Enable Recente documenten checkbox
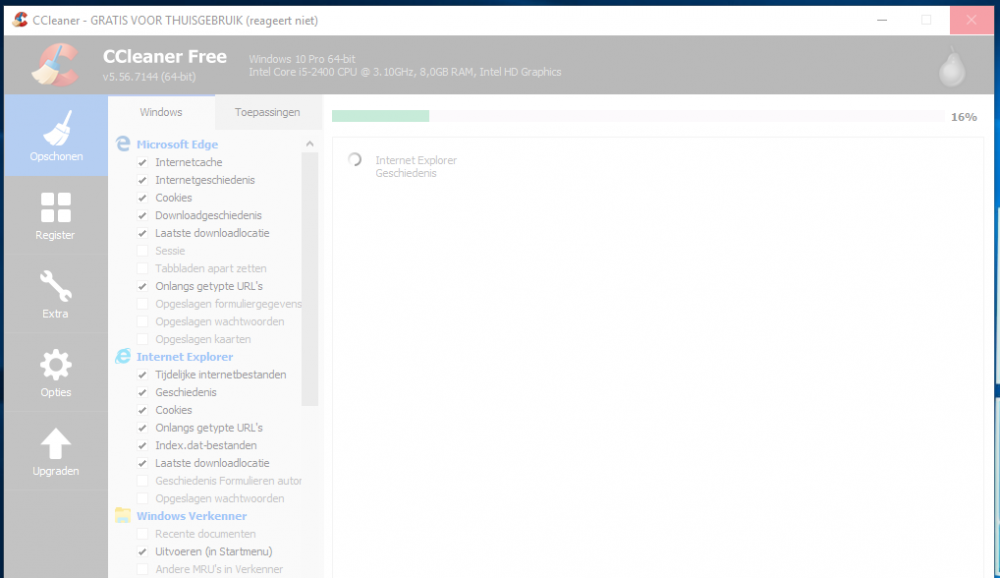 (x=142, y=534)
